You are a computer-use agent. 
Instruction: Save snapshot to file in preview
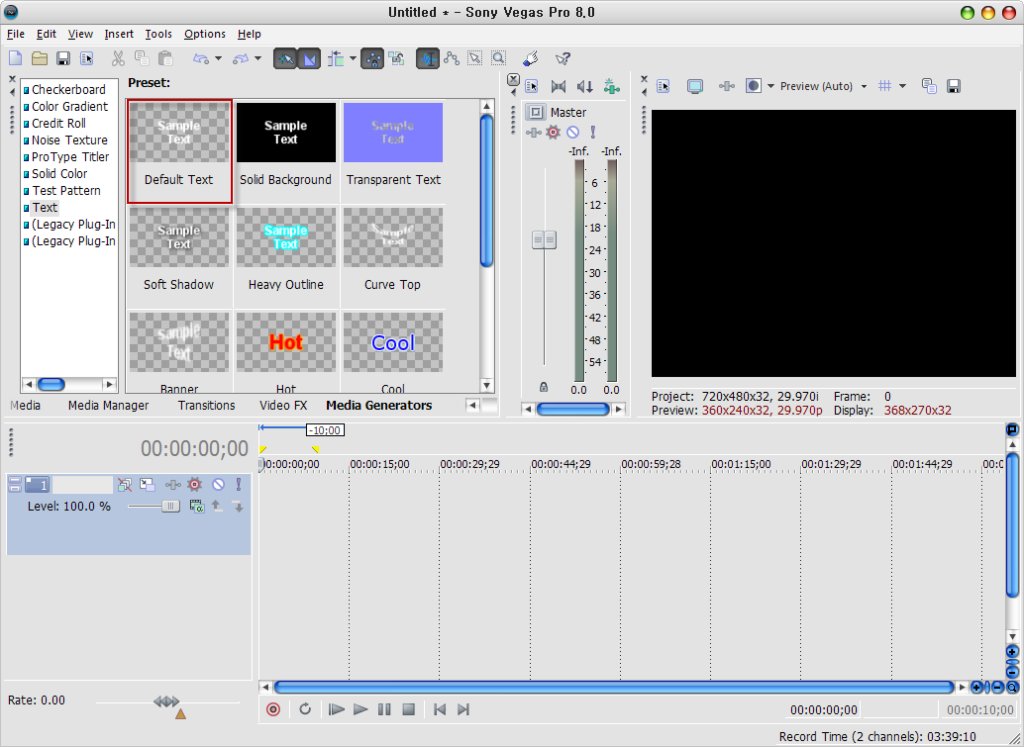953,86
